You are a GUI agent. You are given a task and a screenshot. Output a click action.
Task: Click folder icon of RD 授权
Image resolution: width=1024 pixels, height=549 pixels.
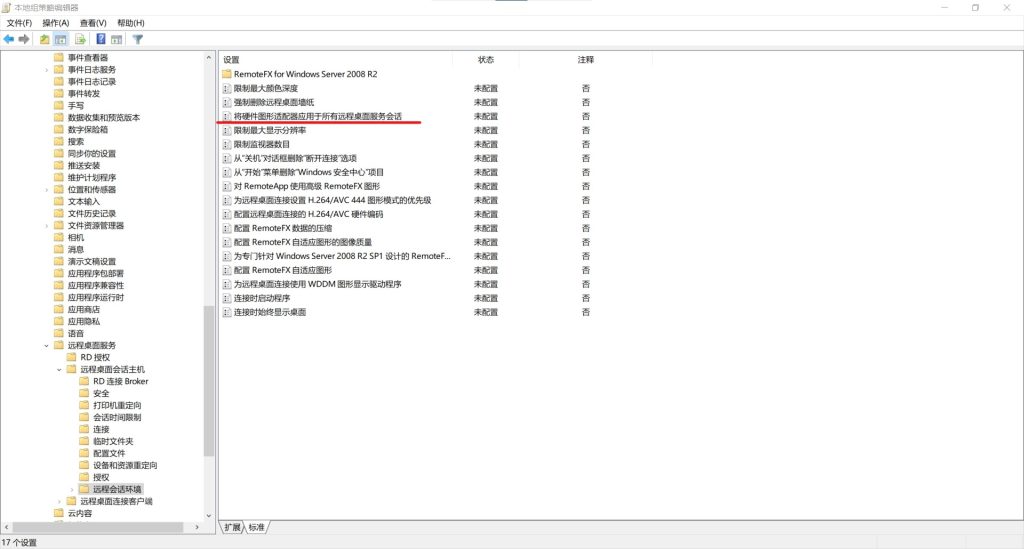point(71,357)
